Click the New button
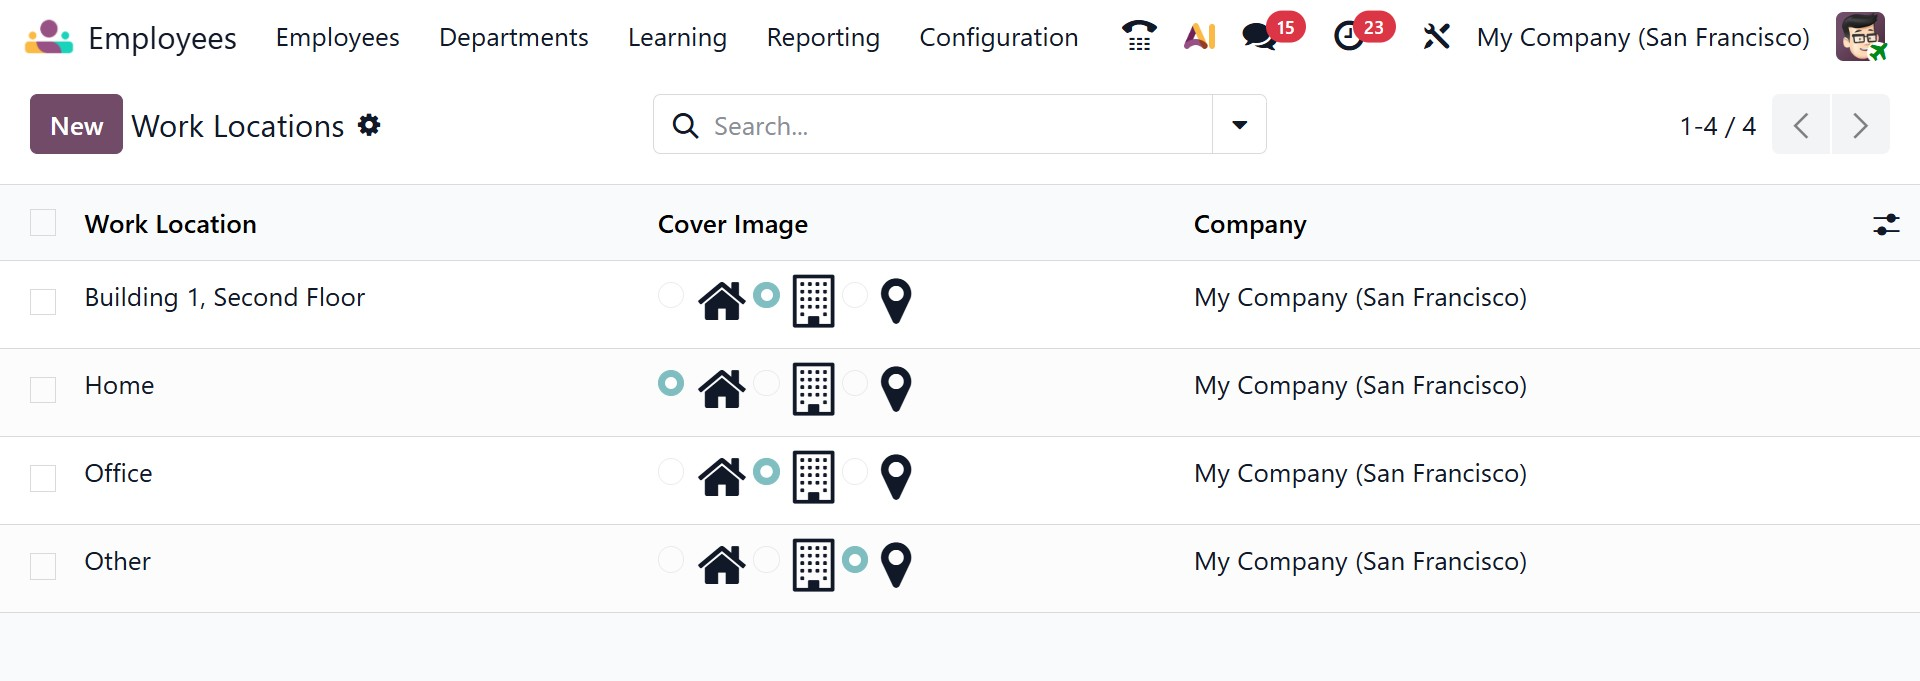 (76, 125)
